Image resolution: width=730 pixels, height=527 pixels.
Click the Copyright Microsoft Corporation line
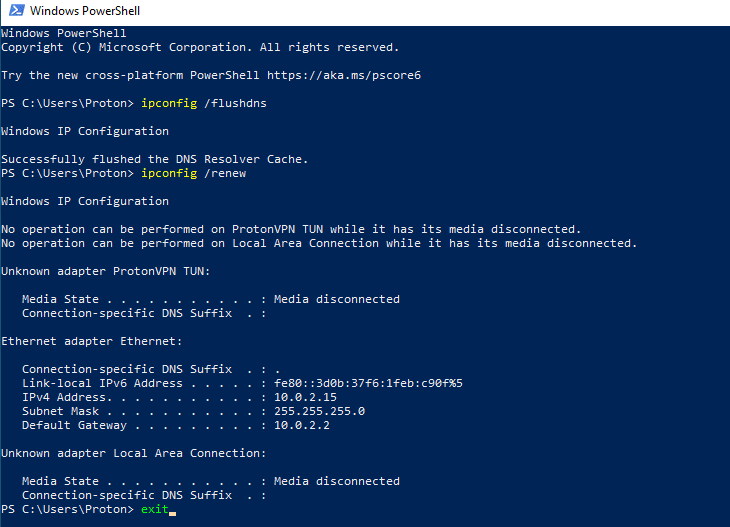point(200,47)
